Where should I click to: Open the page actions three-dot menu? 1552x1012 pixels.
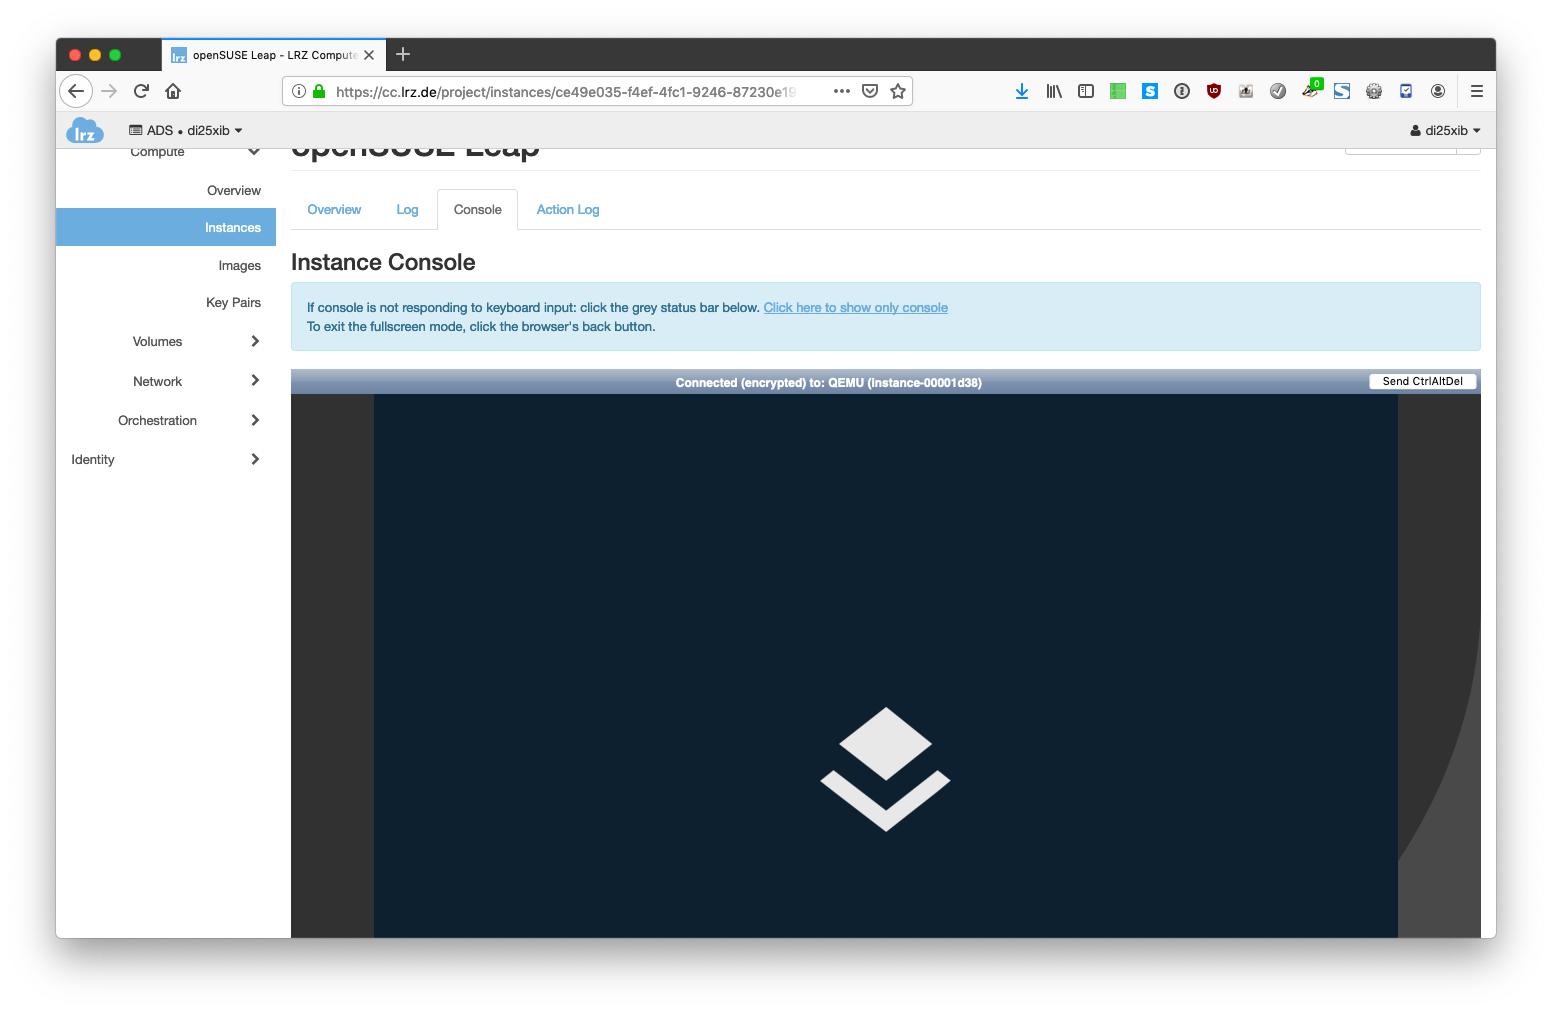pos(841,91)
